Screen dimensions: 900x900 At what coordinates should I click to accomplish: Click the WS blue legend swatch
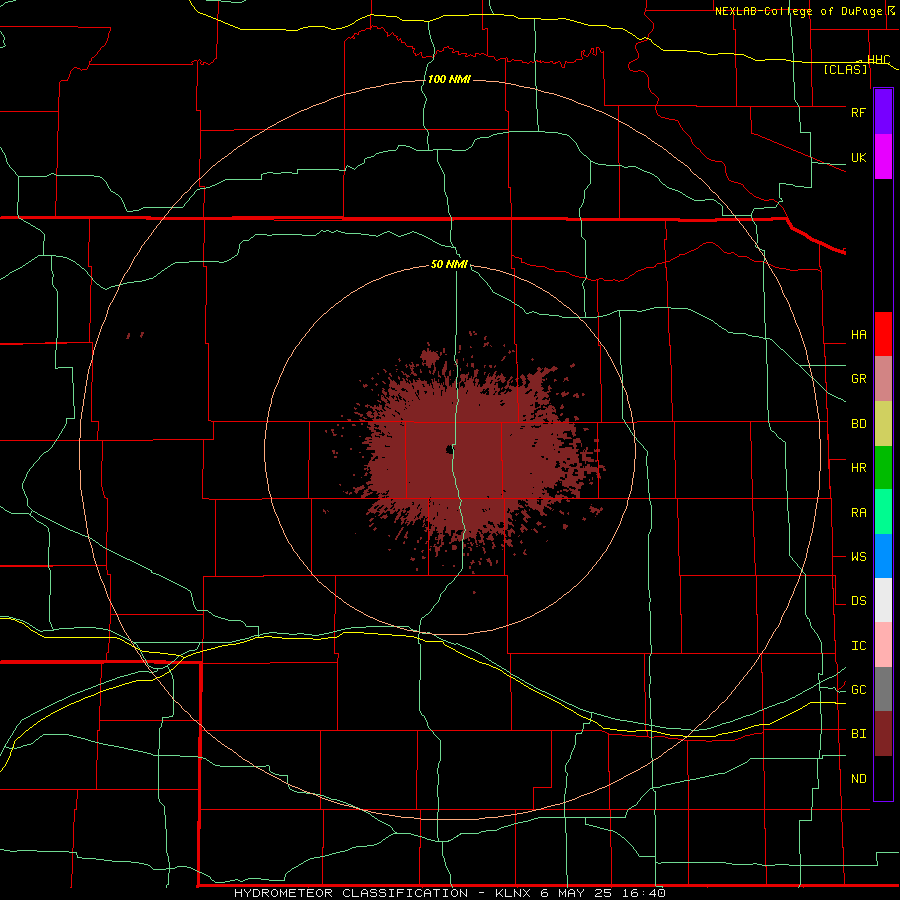(x=883, y=556)
